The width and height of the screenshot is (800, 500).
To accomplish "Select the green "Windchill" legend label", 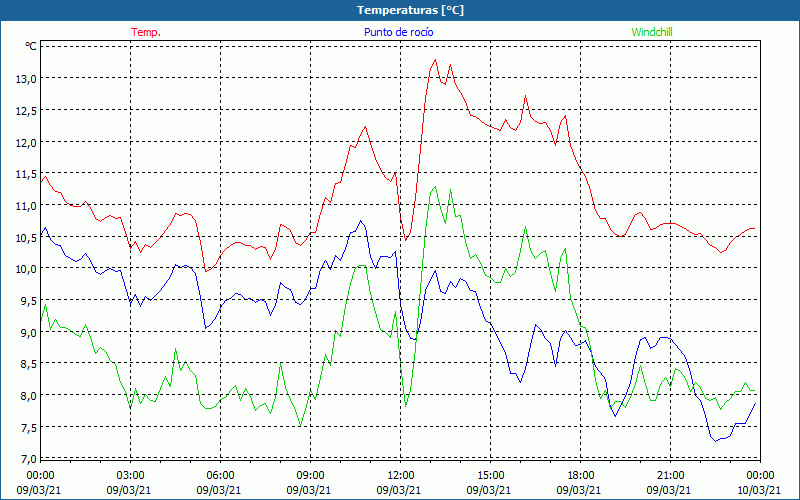I will pyautogui.click(x=652, y=32).
